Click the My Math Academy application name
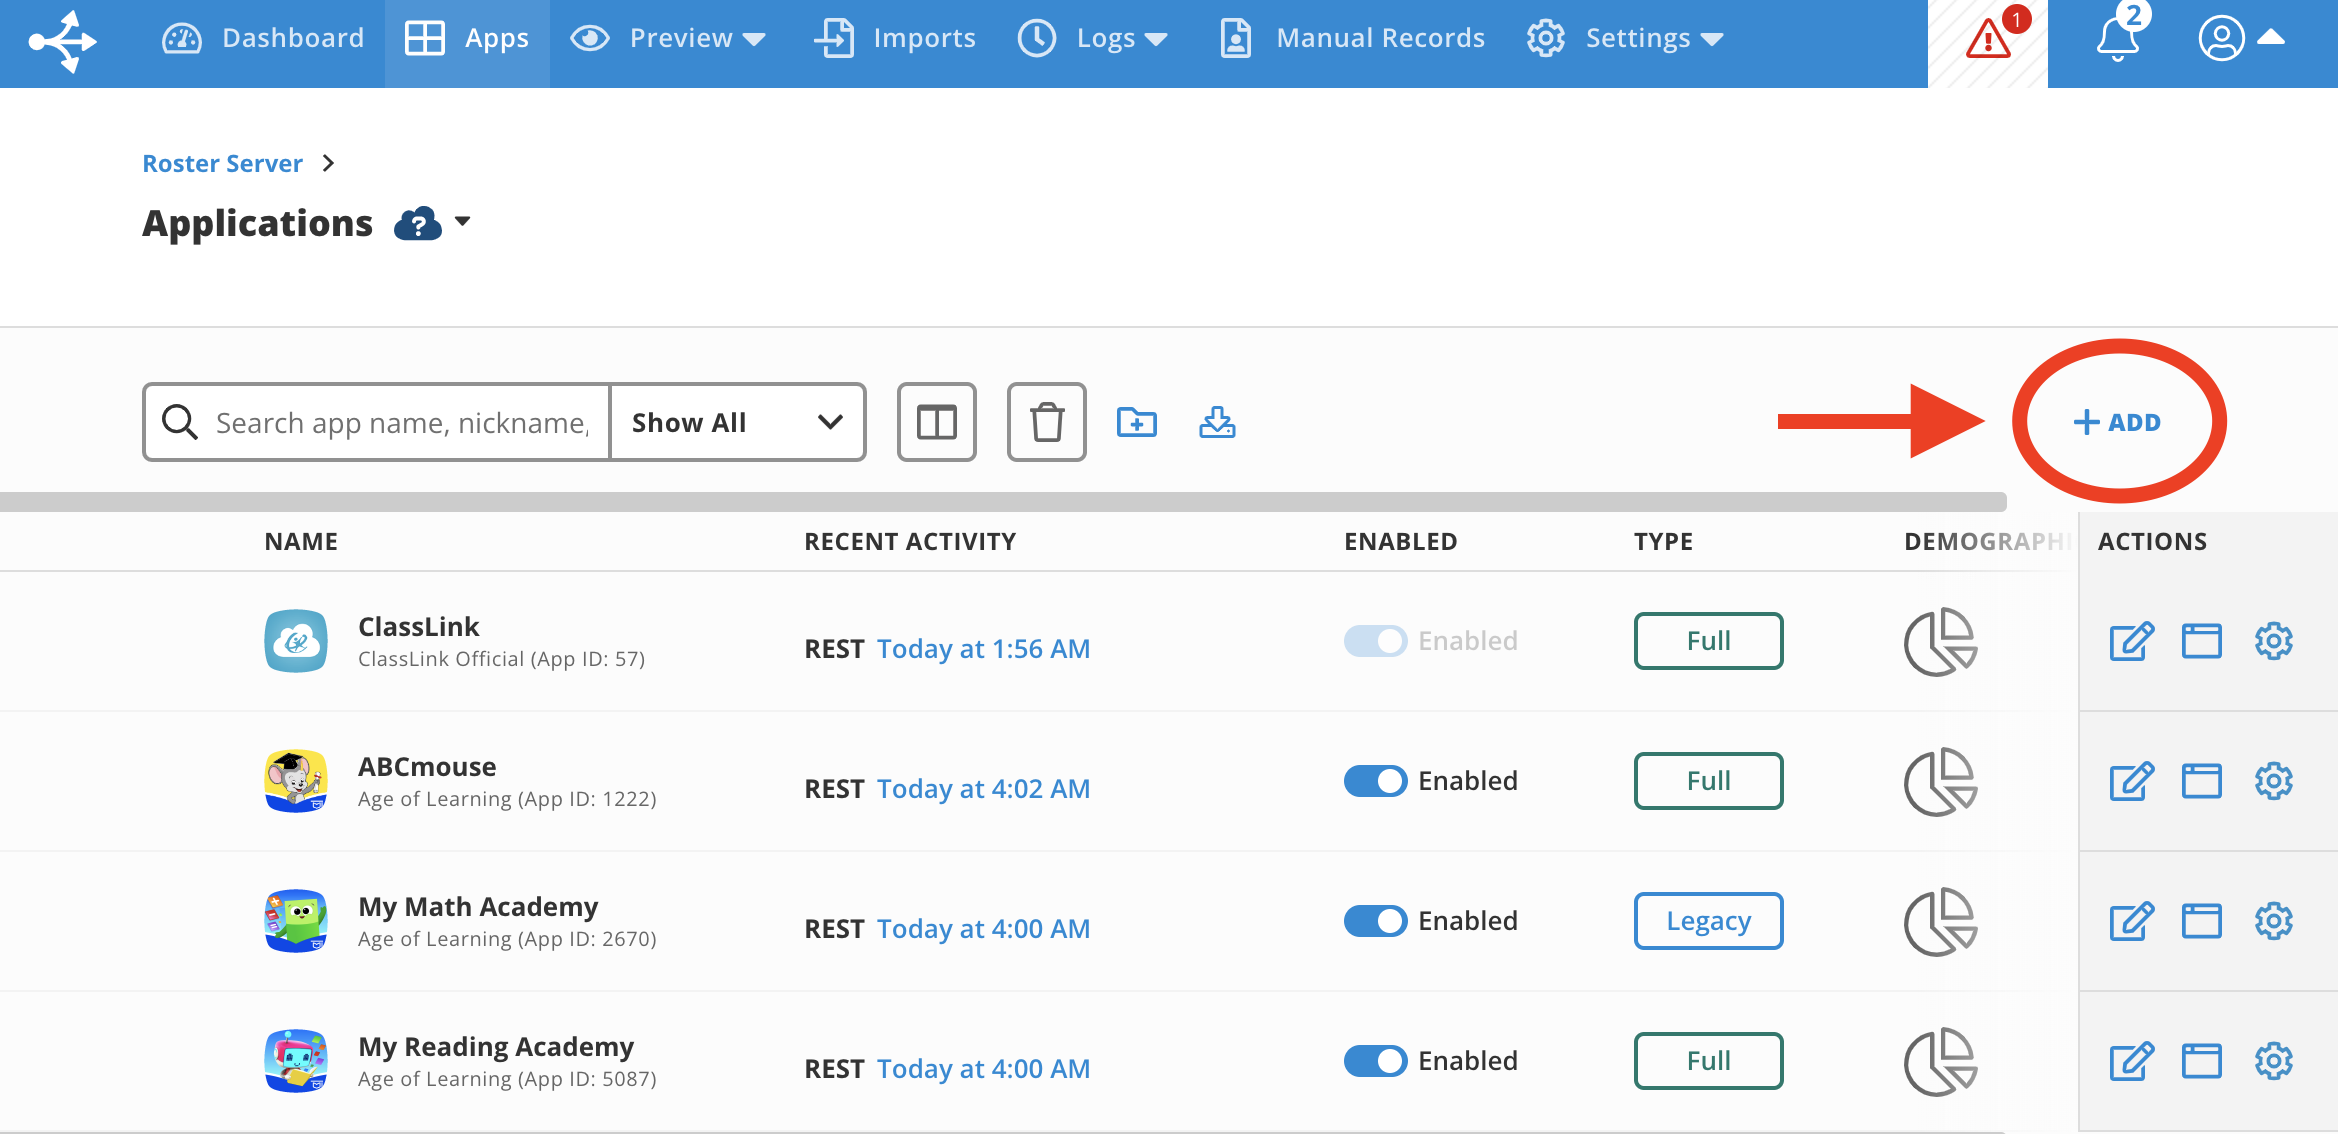 [x=478, y=907]
